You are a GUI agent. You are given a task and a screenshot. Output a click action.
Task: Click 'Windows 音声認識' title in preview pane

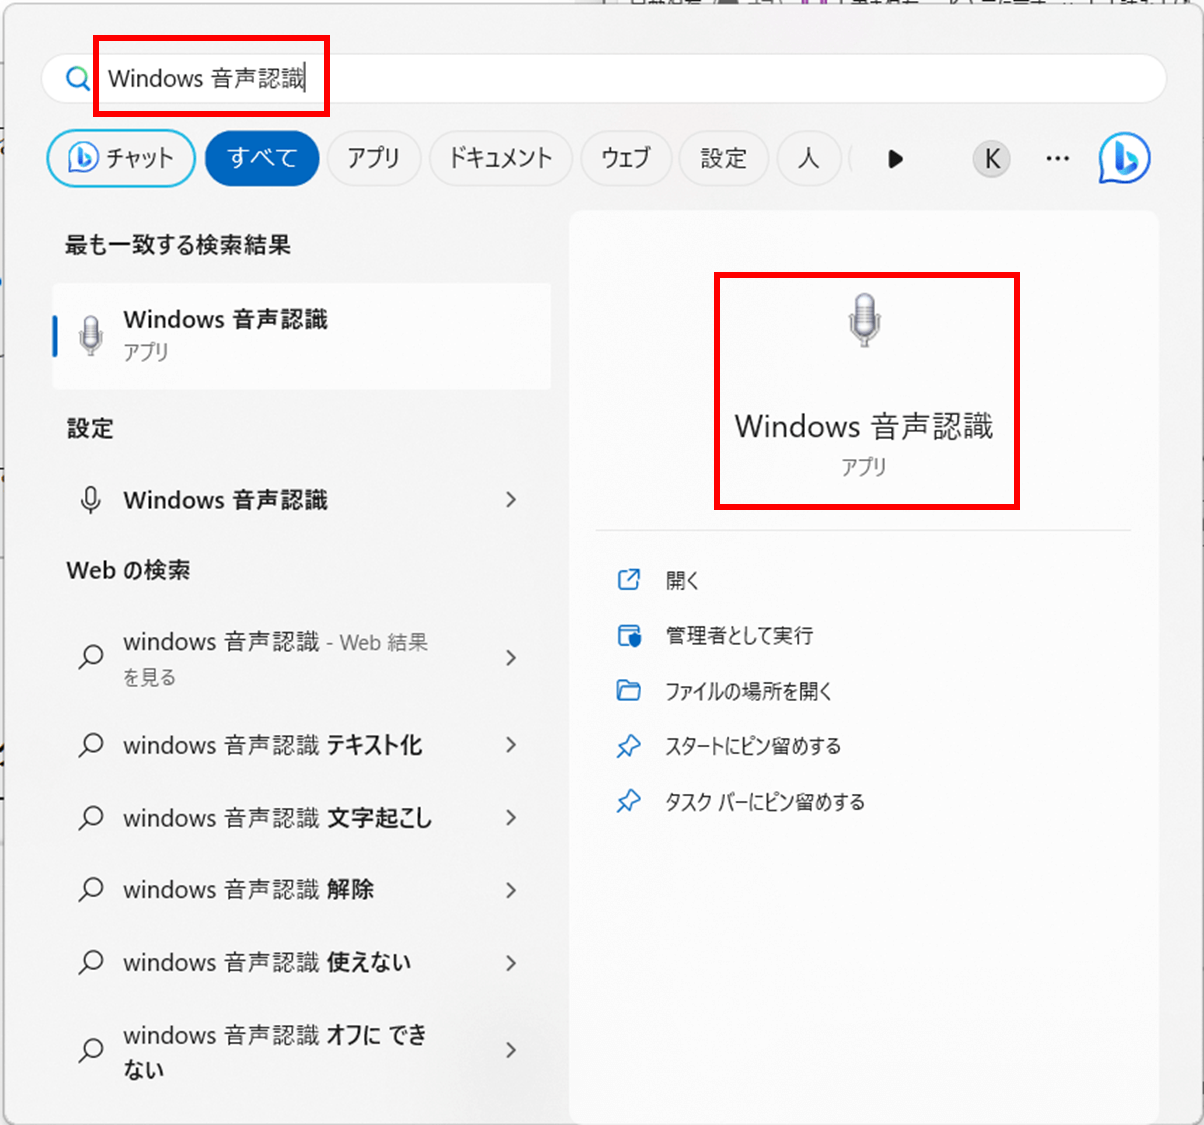[864, 427]
